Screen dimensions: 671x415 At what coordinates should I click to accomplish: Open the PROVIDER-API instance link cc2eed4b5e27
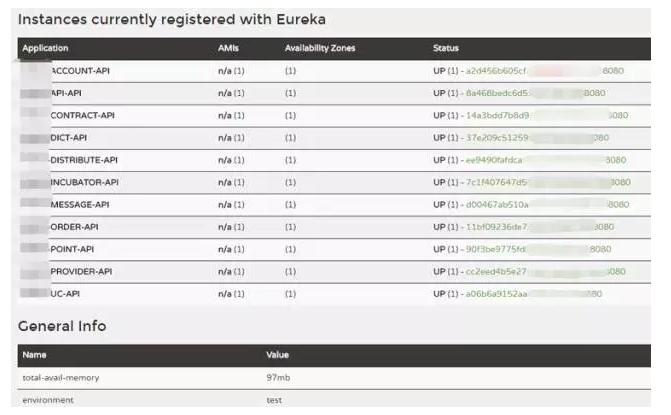click(x=546, y=271)
